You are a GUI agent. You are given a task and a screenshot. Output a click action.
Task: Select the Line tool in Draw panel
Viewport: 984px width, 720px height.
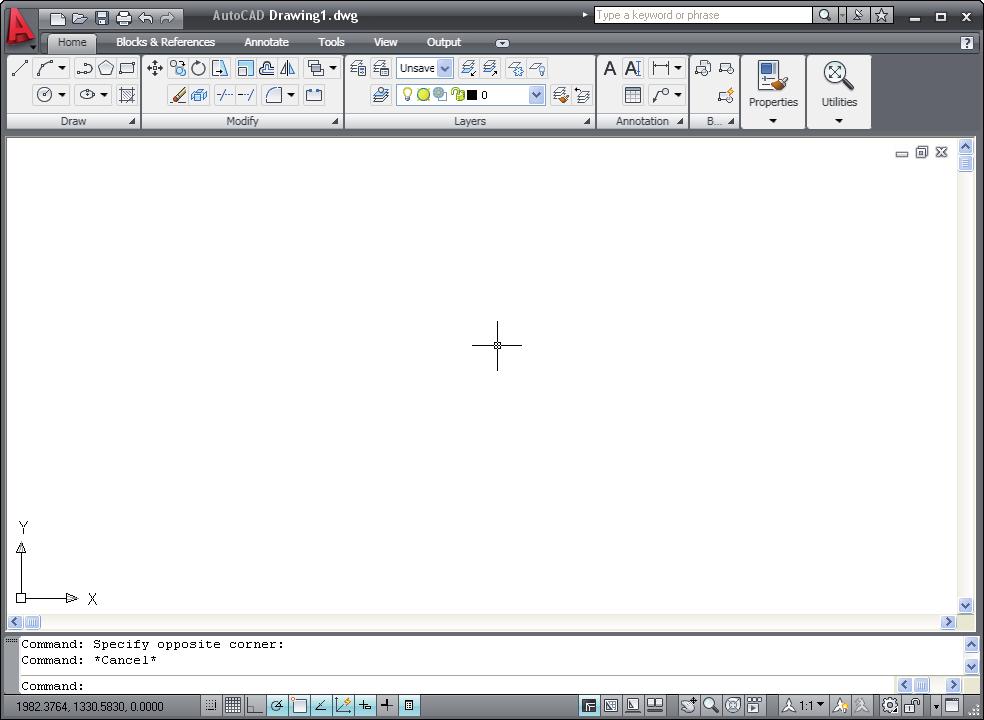click(x=19, y=68)
